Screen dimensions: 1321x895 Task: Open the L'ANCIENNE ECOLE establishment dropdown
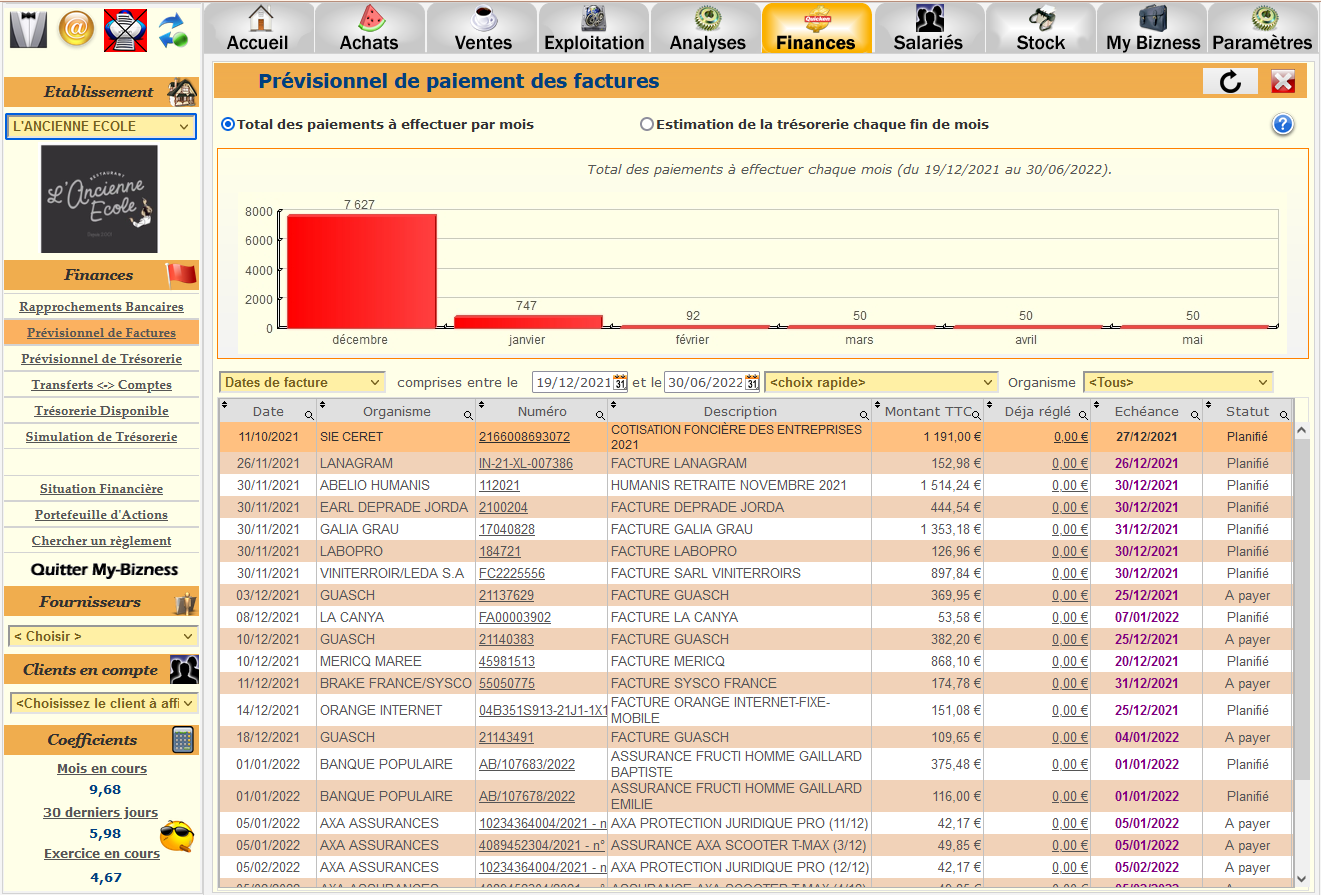click(x=101, y=127)
